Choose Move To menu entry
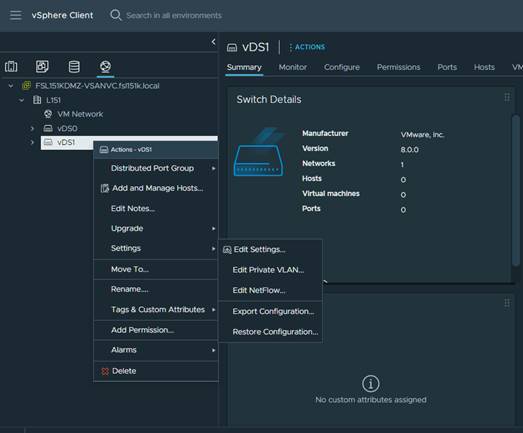 [156, 269]
